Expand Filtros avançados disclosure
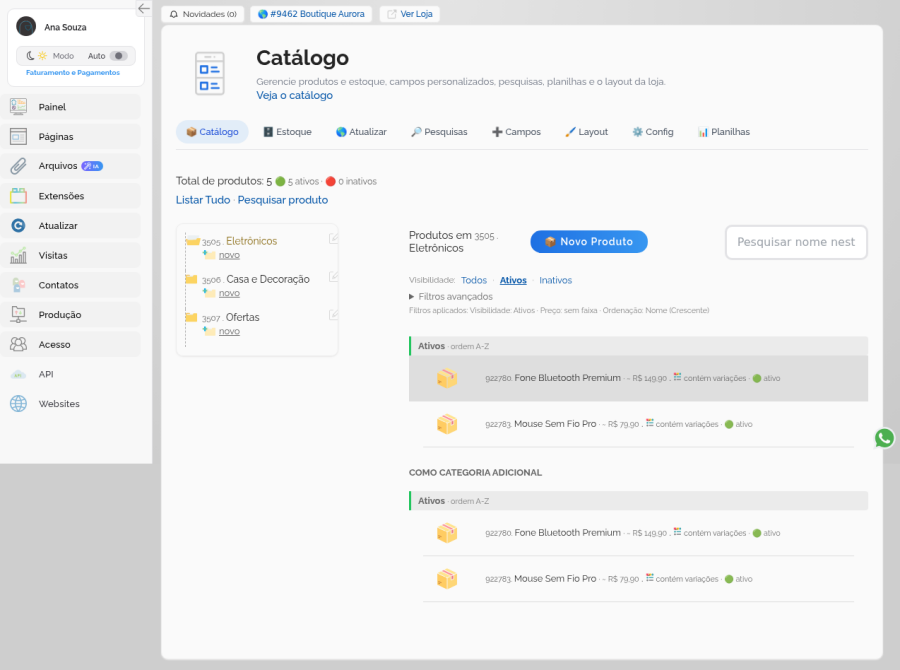Image resolution: width=900 pixels, height=670 pixels. 451,296
